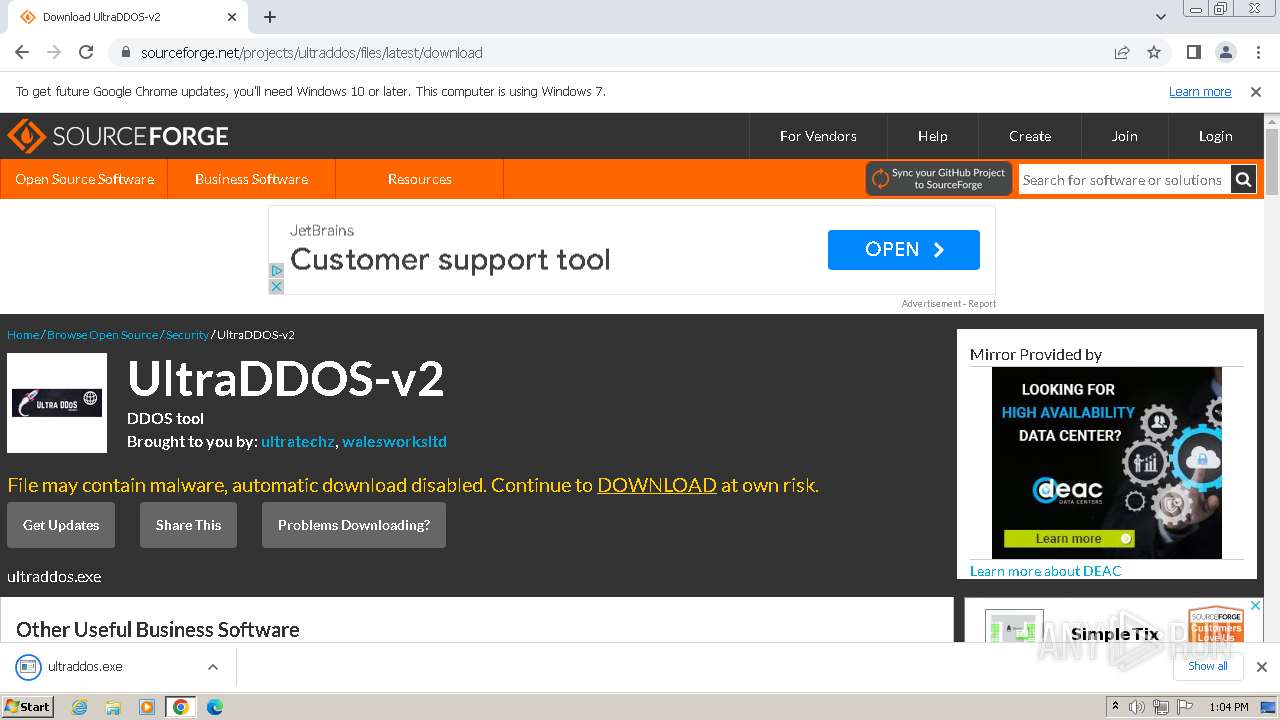Image resolution: width=1280 pixels, height=720 pixels.
Task: Close the downloads bar
Action: click(1261, 667)
